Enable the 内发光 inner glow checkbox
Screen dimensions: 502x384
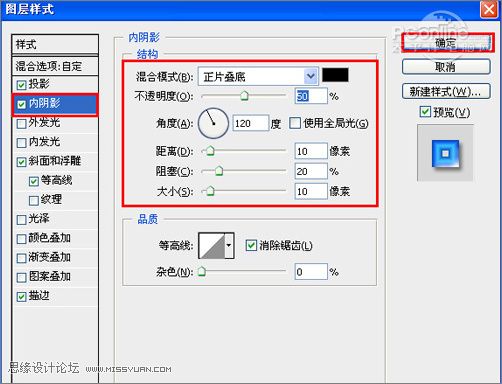(21, 143)
